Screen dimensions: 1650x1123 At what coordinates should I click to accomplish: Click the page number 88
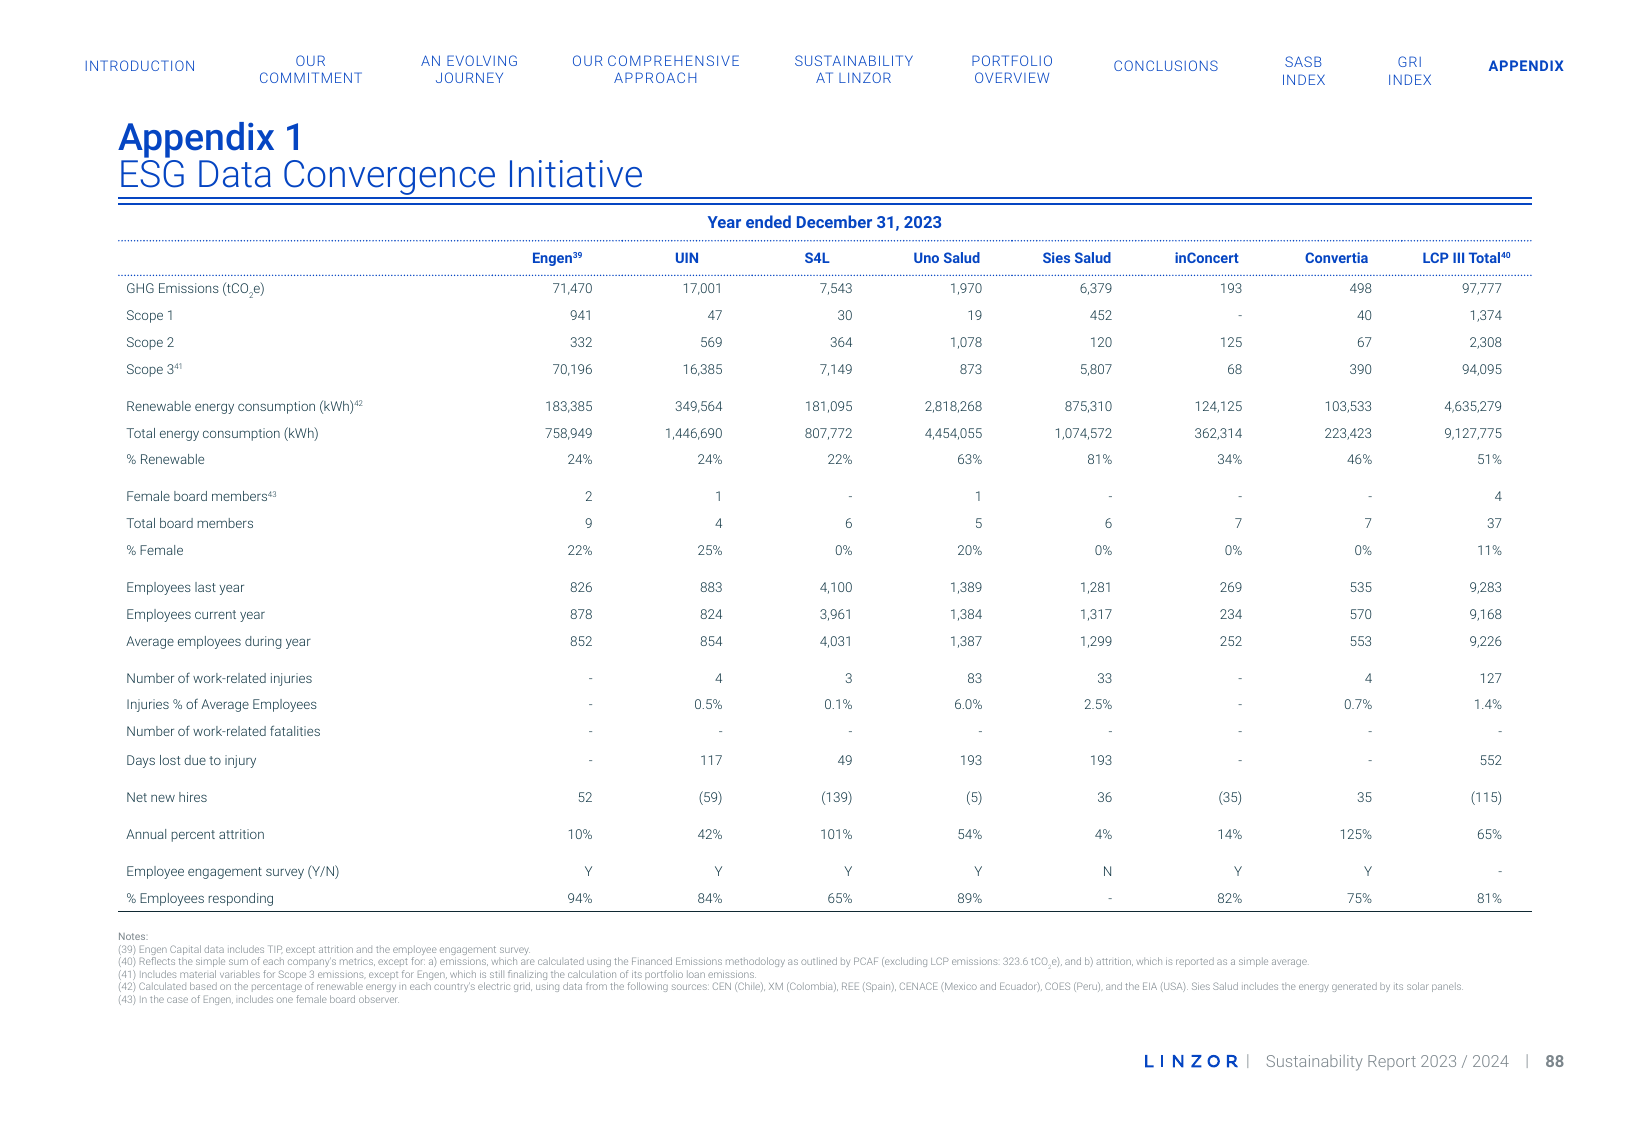(1555, 1062)
